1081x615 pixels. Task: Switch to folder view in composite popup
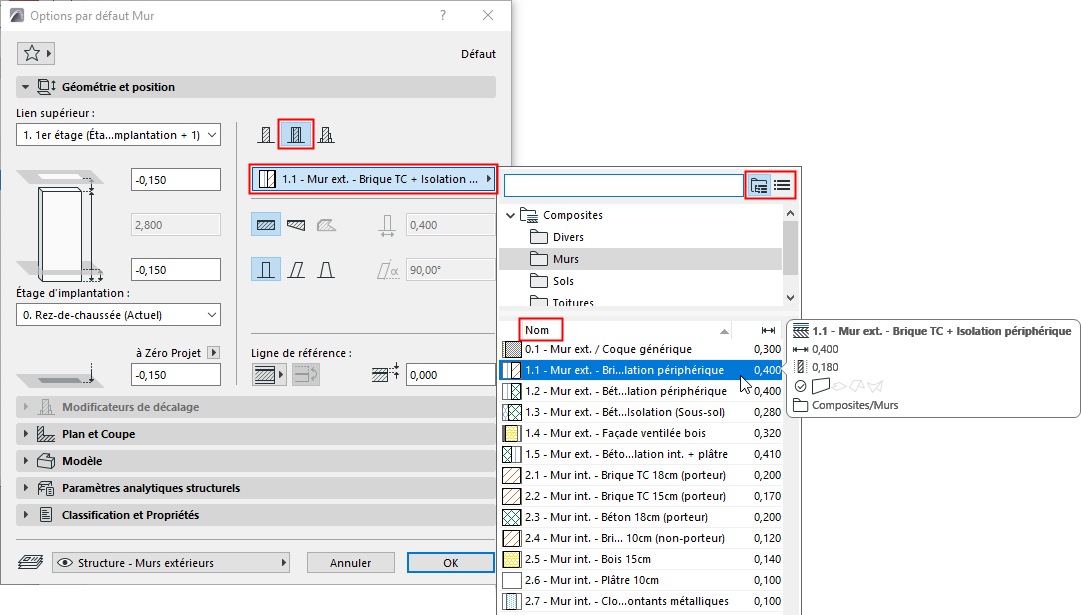pyautogui.click(x=759, y=185)
